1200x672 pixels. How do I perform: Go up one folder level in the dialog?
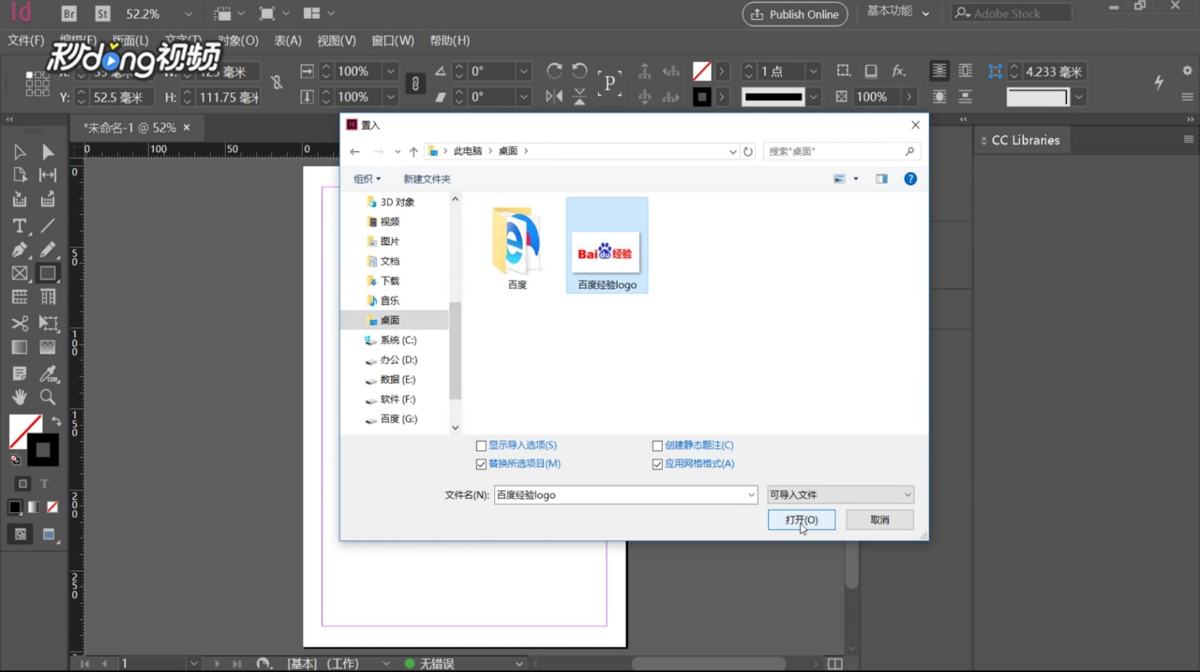click(414, 152)
